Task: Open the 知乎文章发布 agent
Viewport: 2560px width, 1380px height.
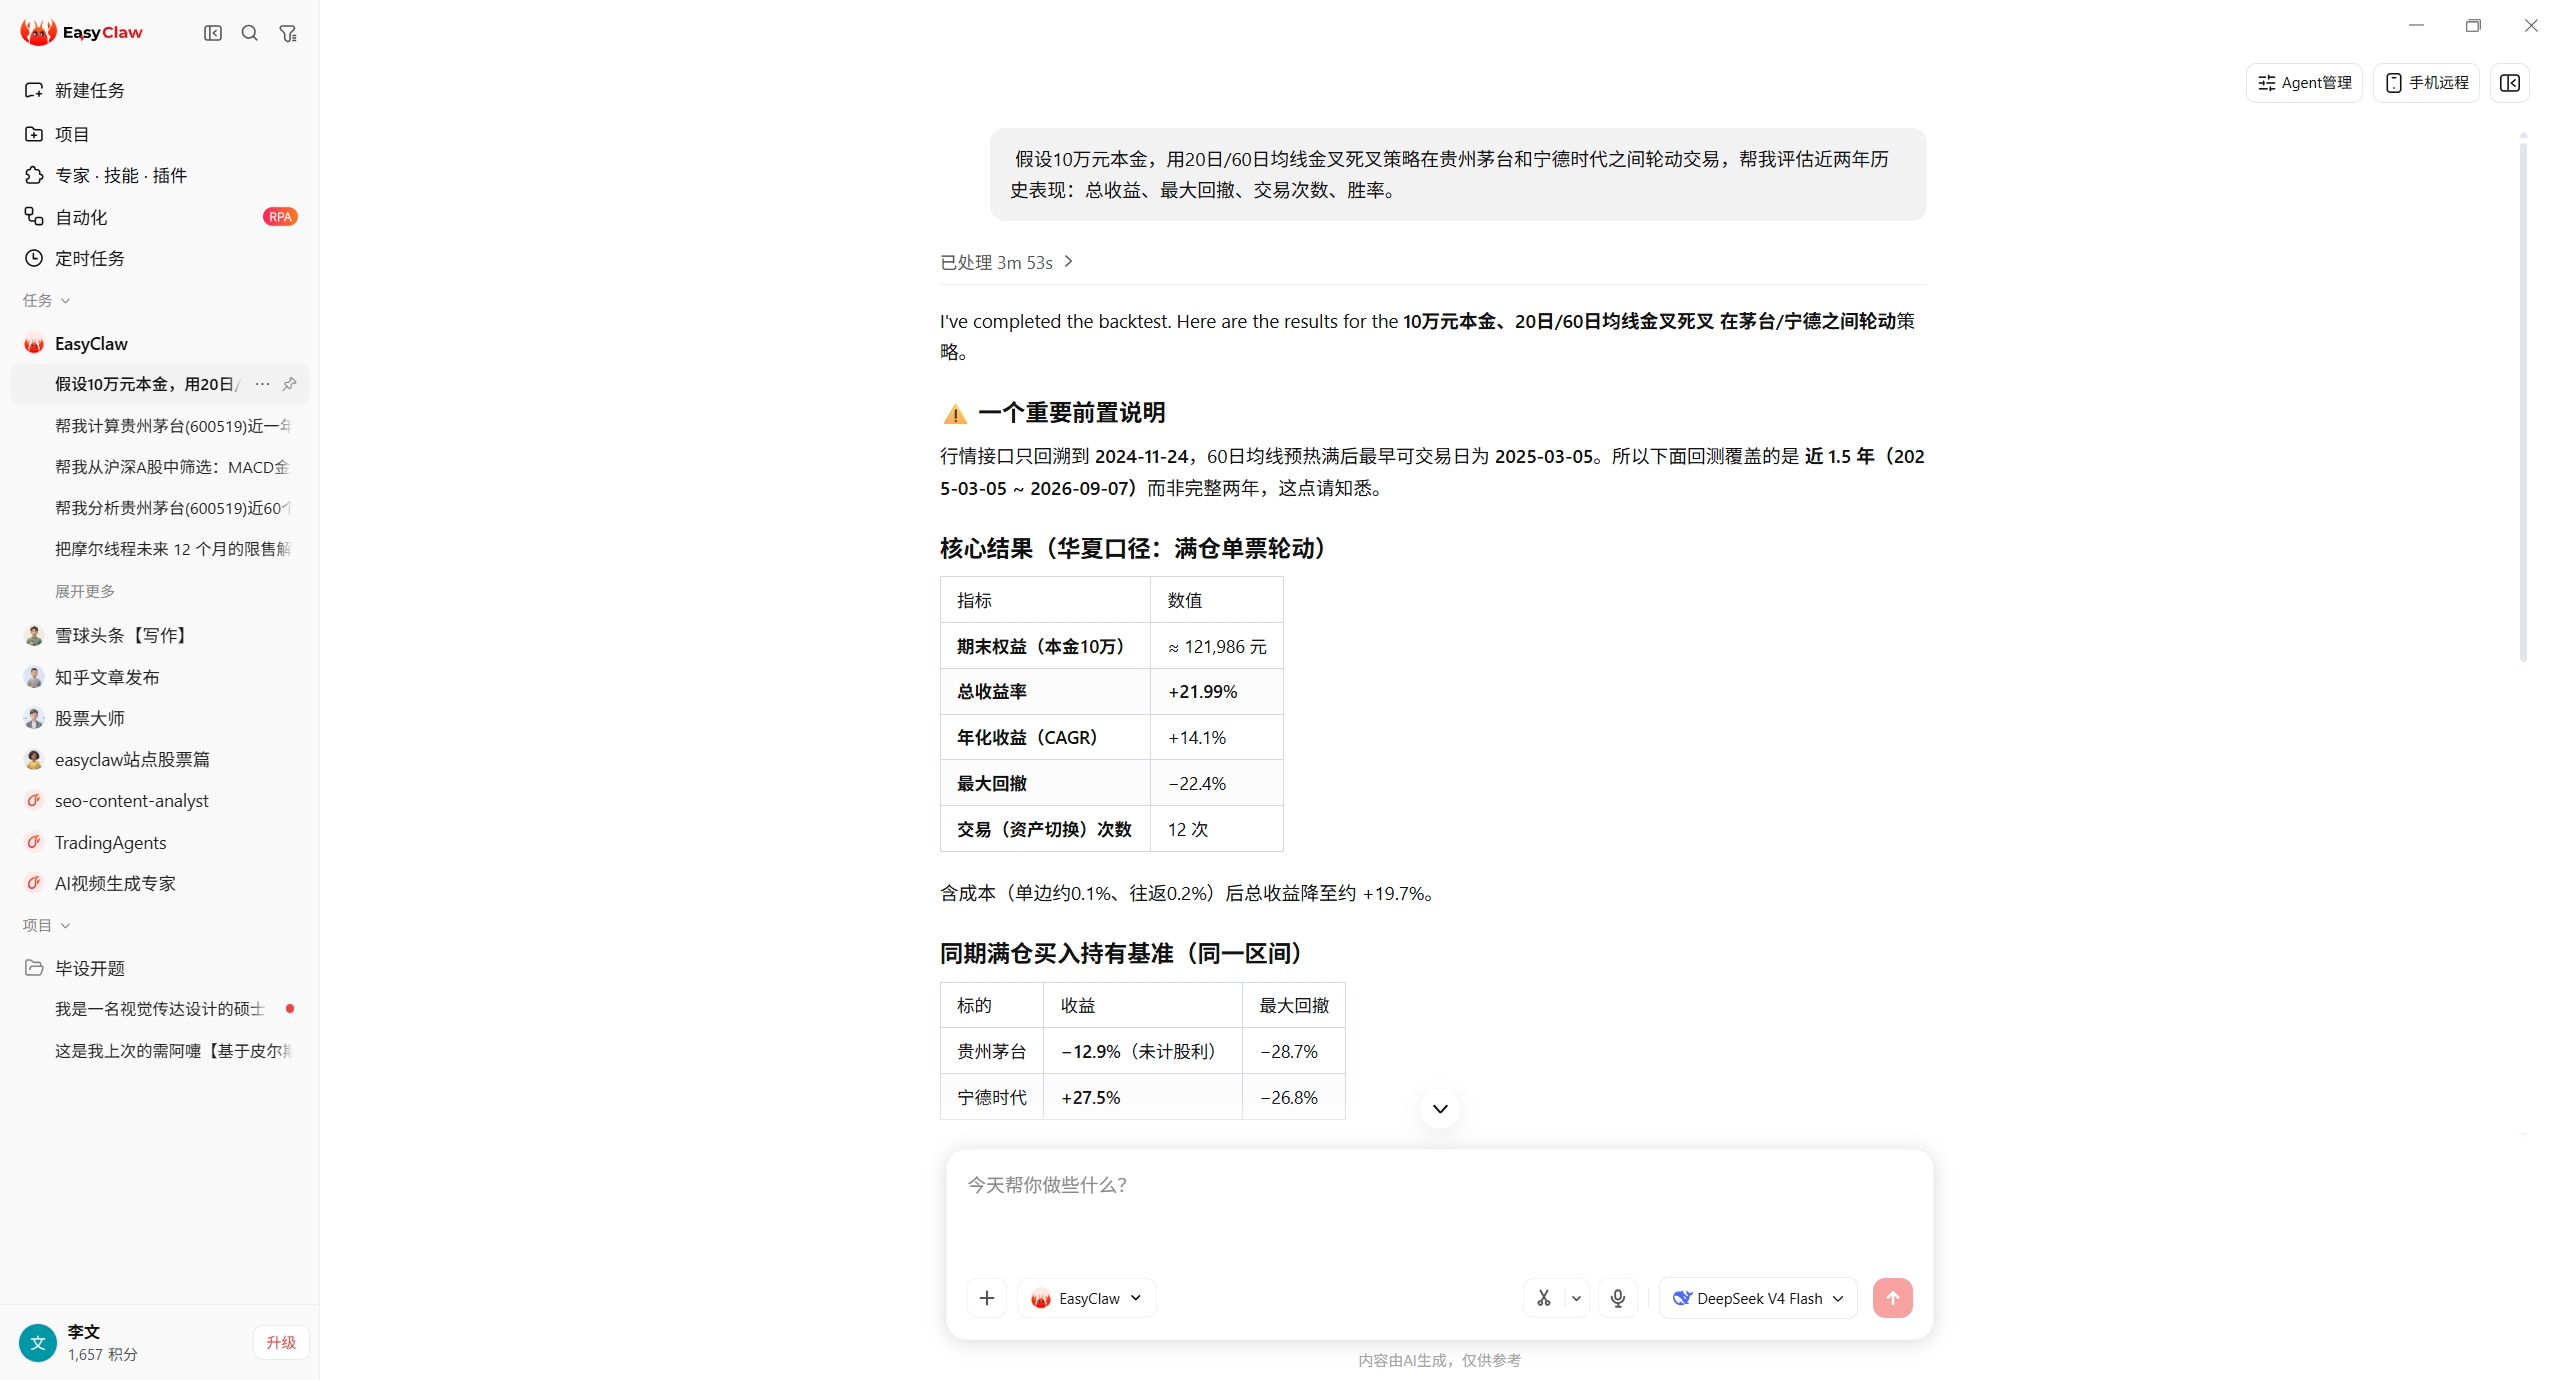Action: pyautogui.click(x=160, y=677)
